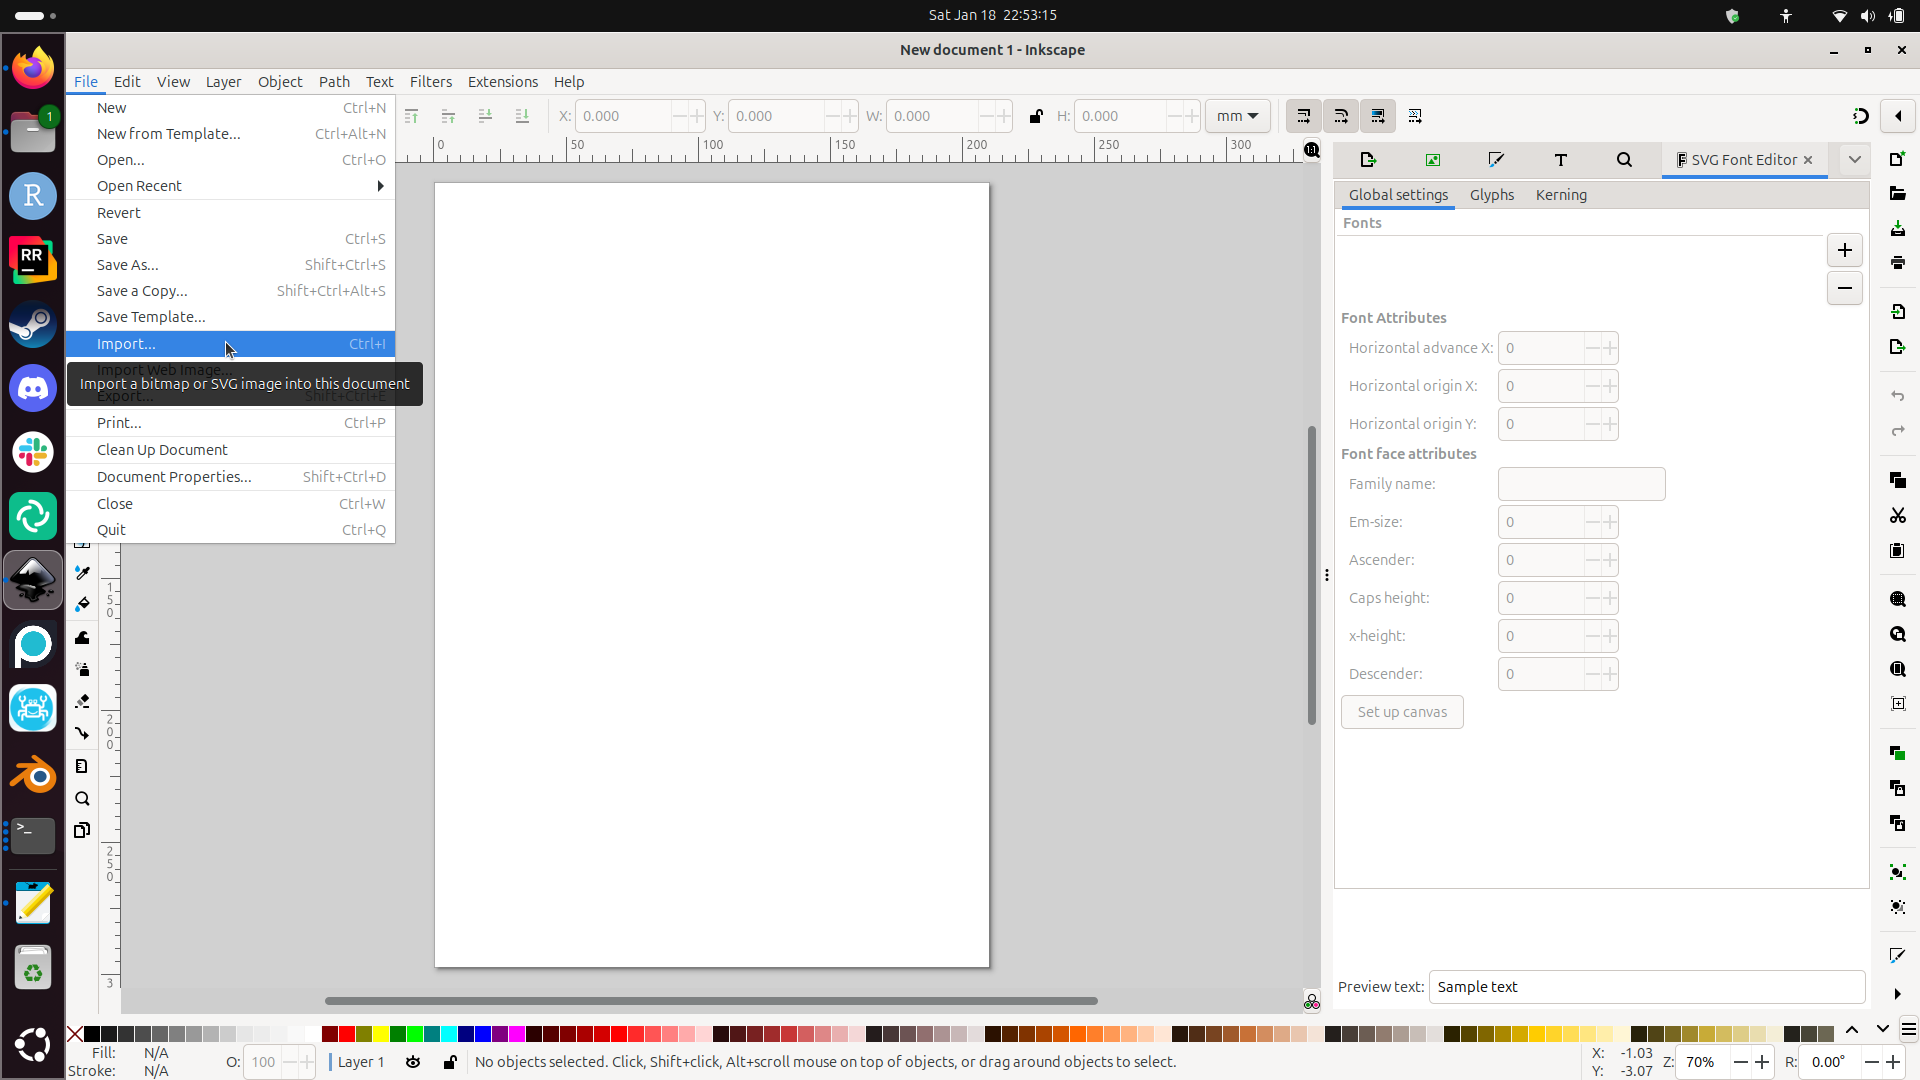
Task: Click the Open file folder icon
Action: (1897, 194)
